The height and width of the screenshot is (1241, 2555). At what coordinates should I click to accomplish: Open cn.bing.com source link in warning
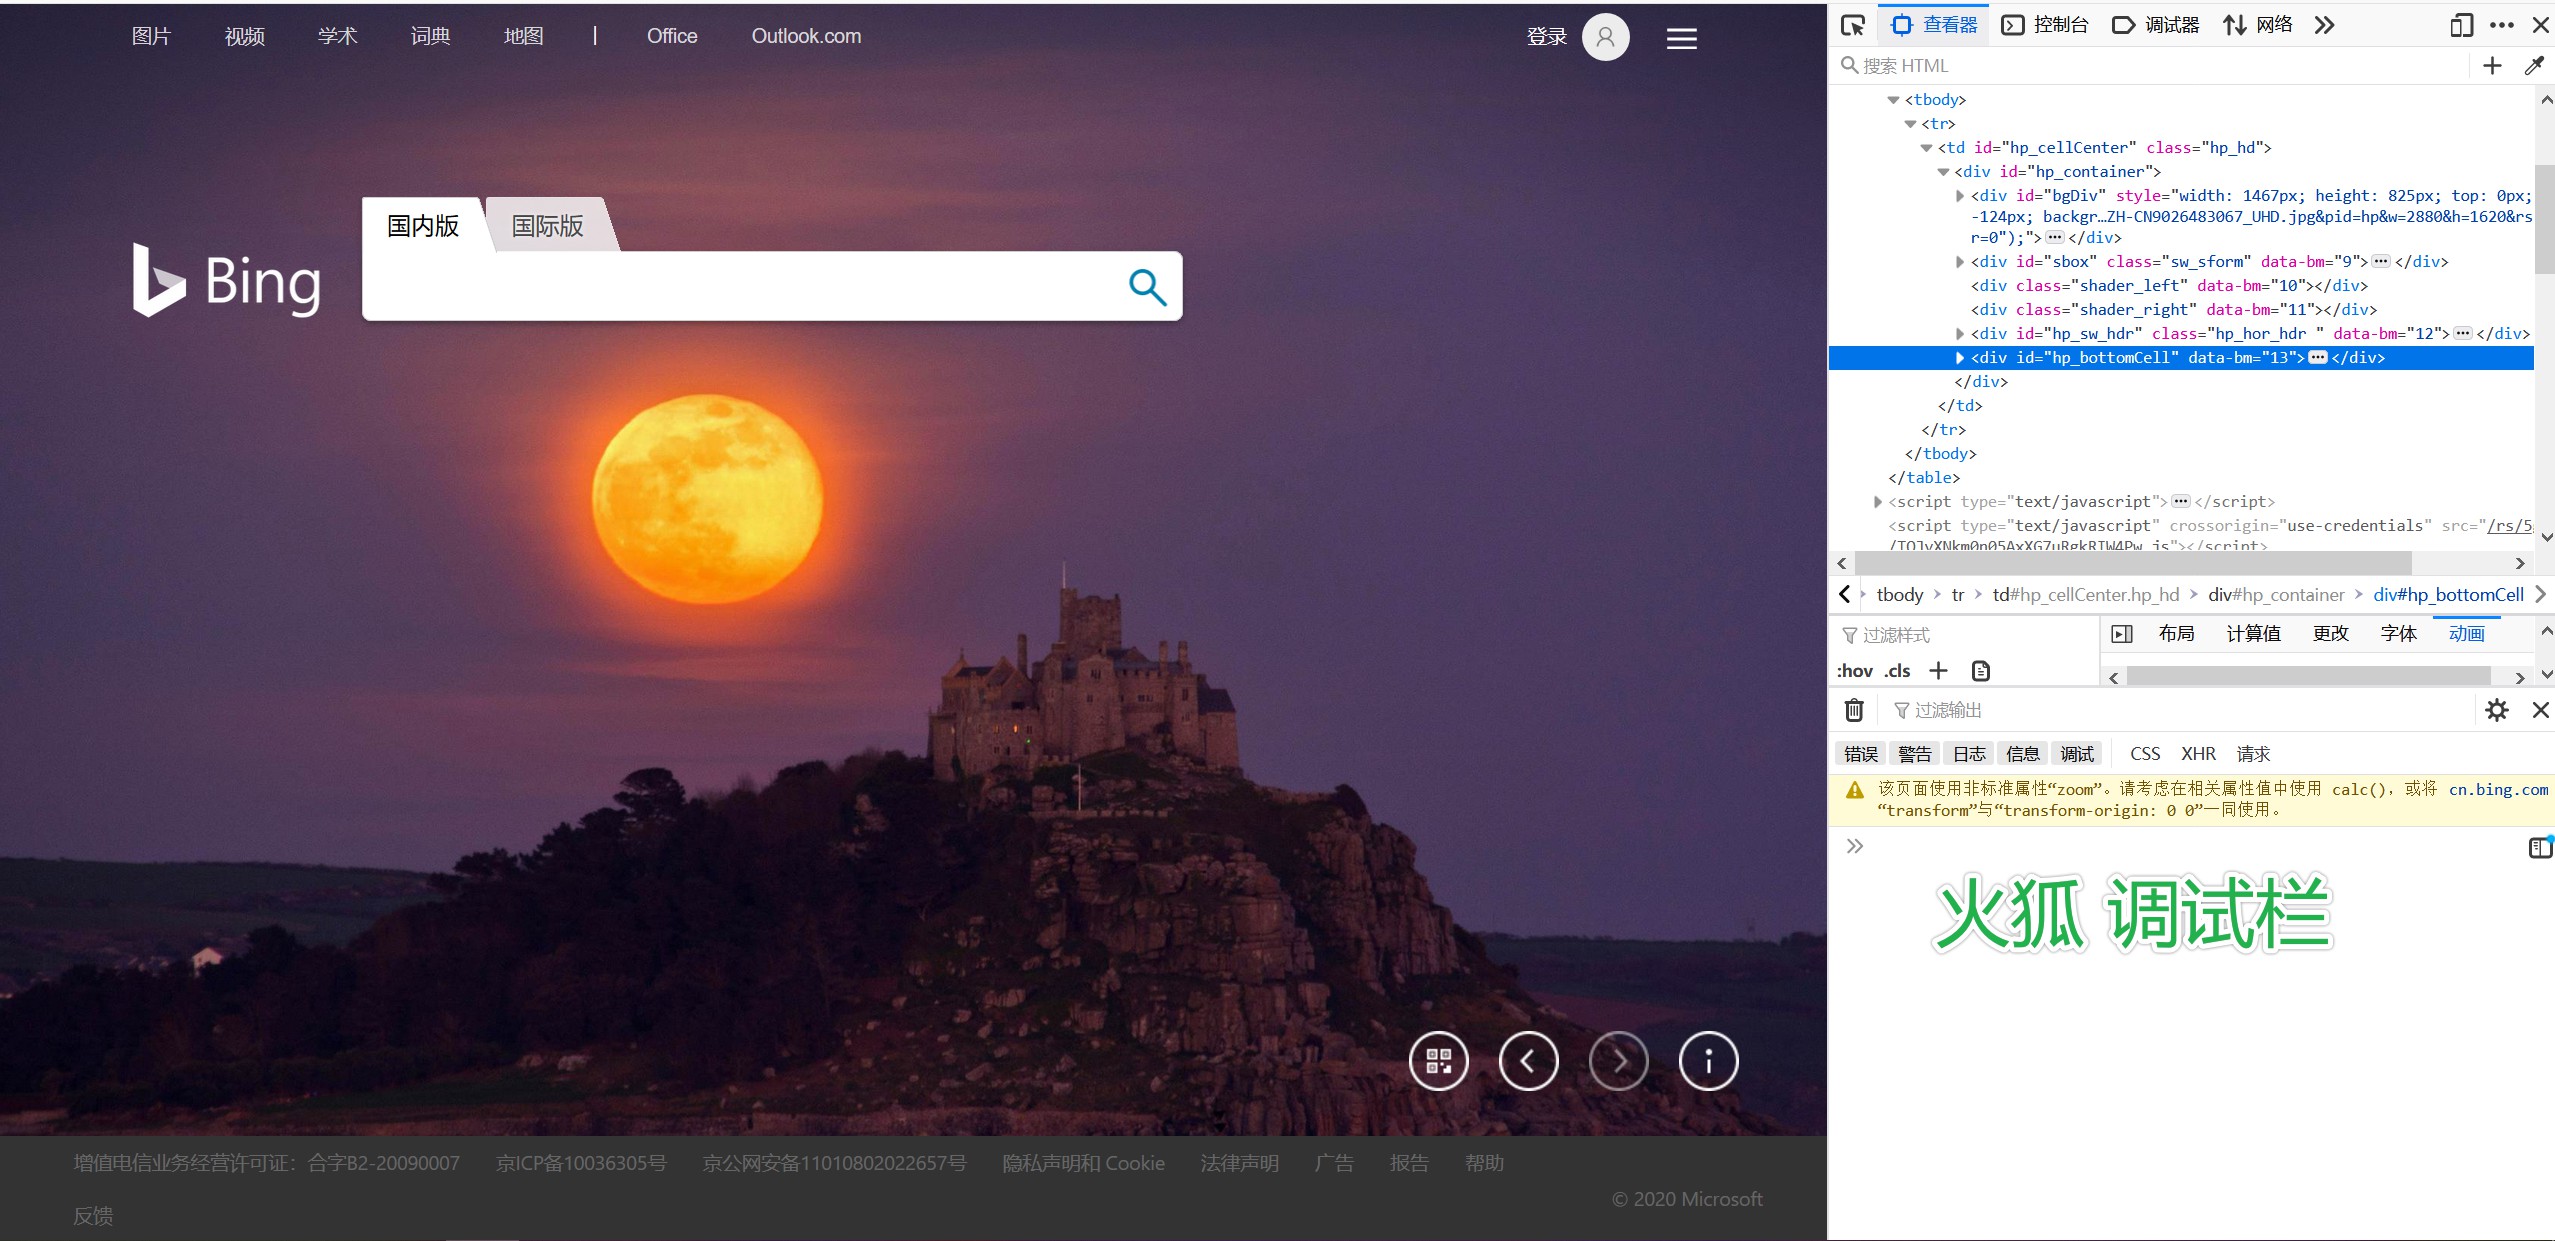tap(2498, 790)
